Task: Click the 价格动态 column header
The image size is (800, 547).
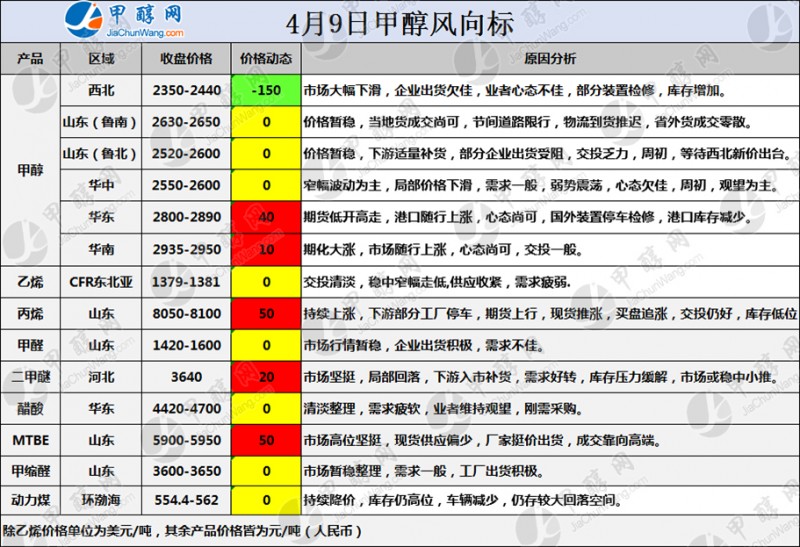Action: click(266, 59)
